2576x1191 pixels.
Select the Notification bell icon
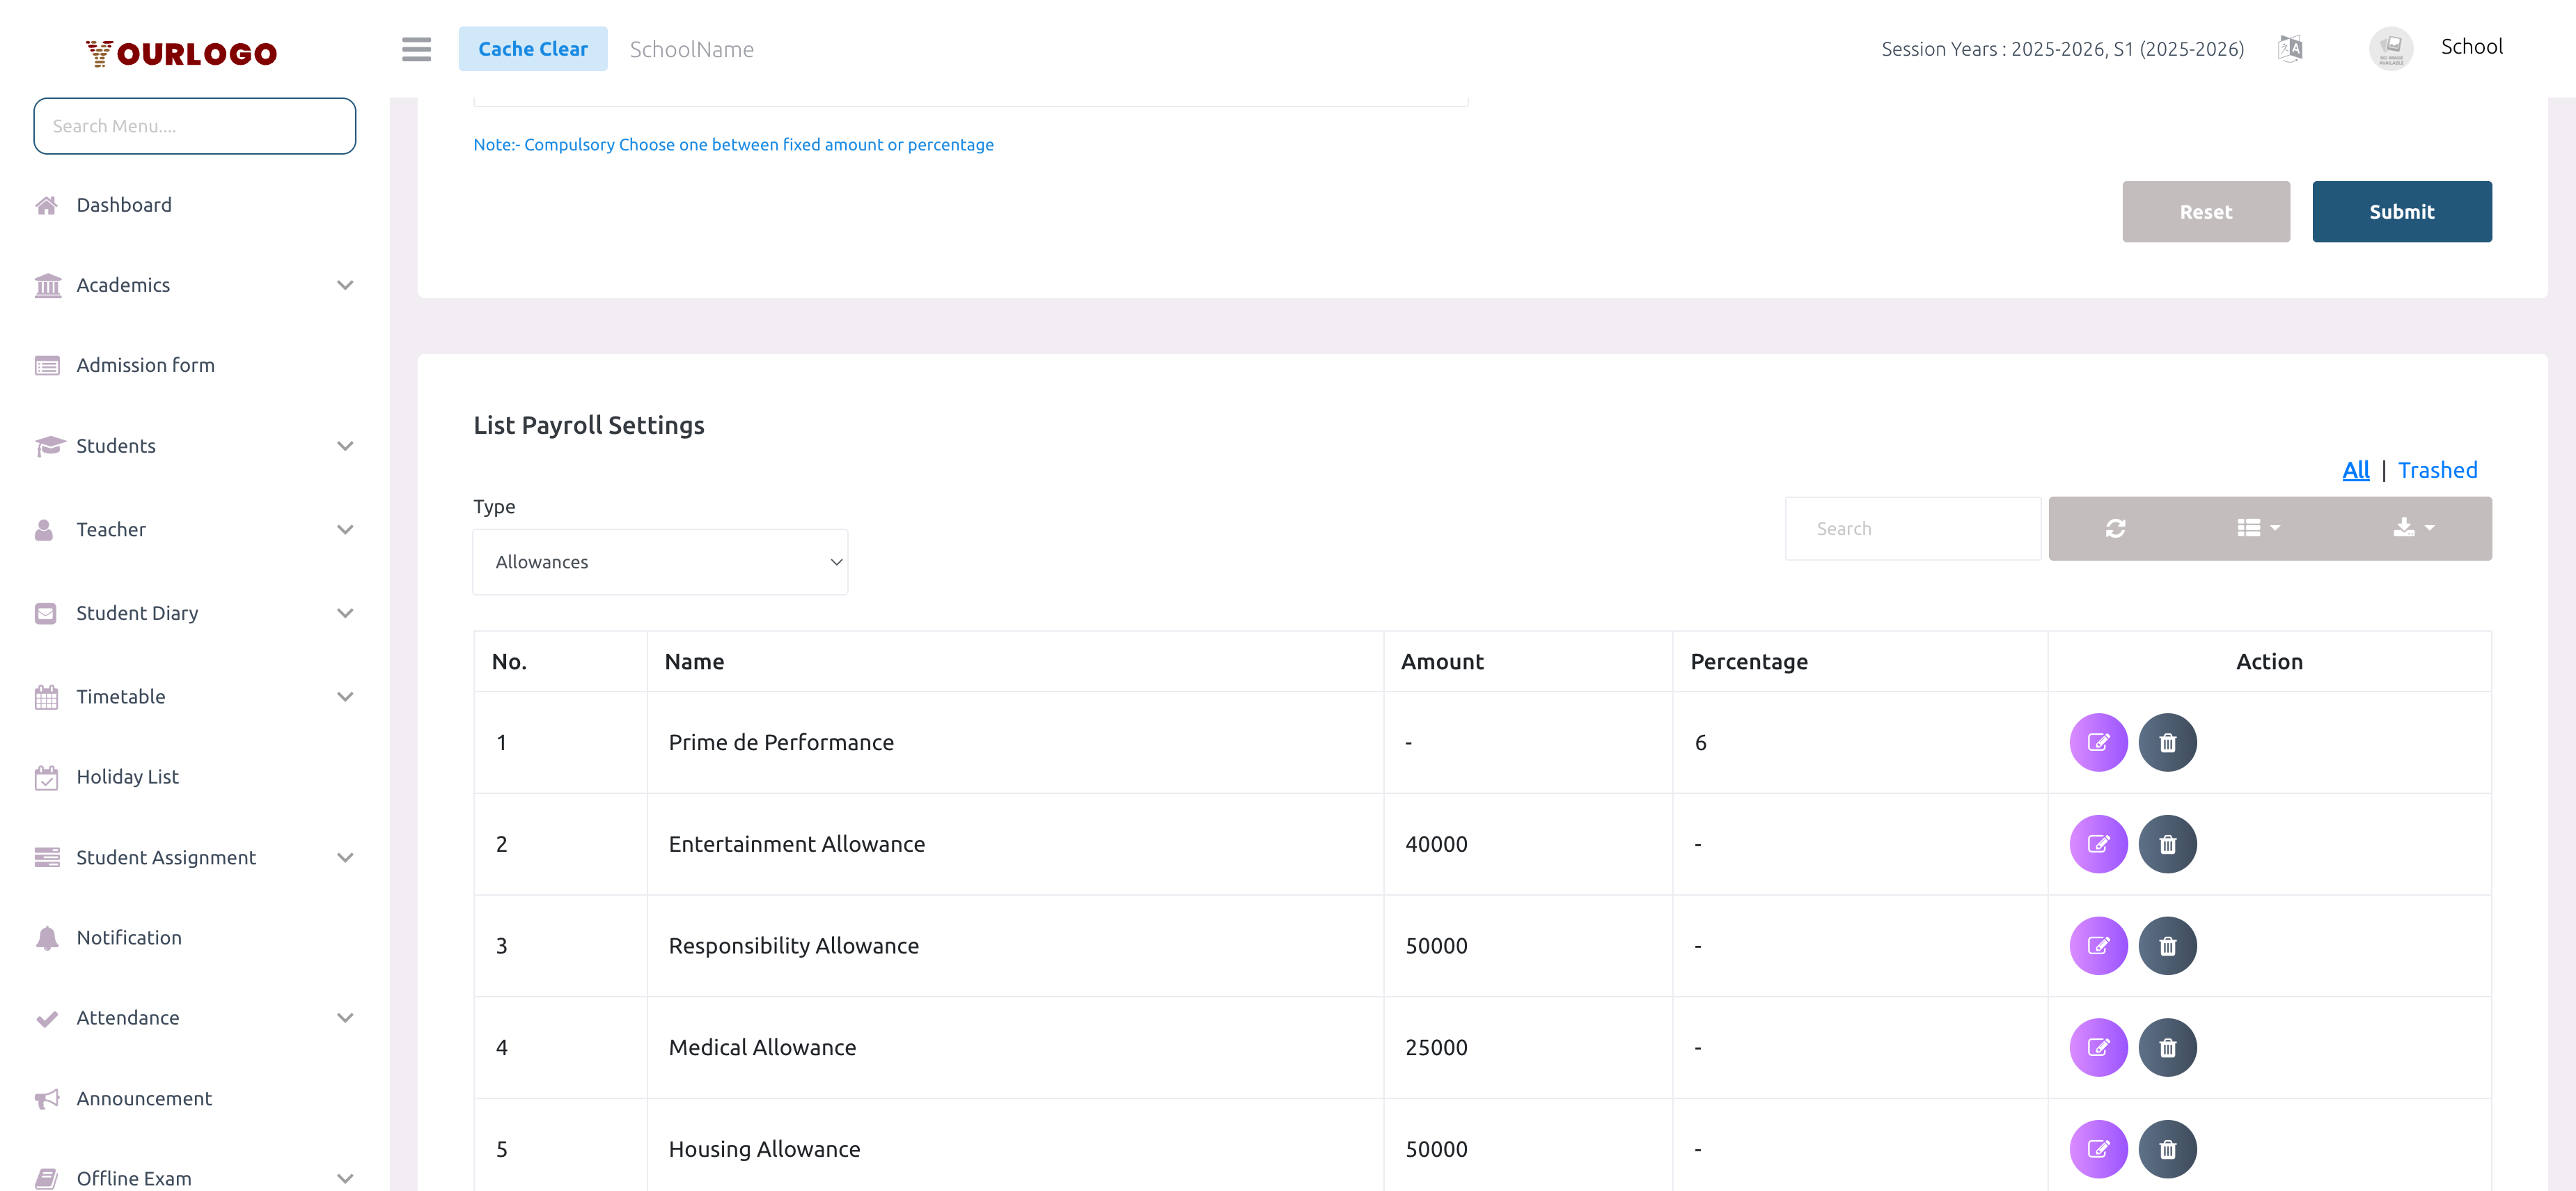[46, 938]
